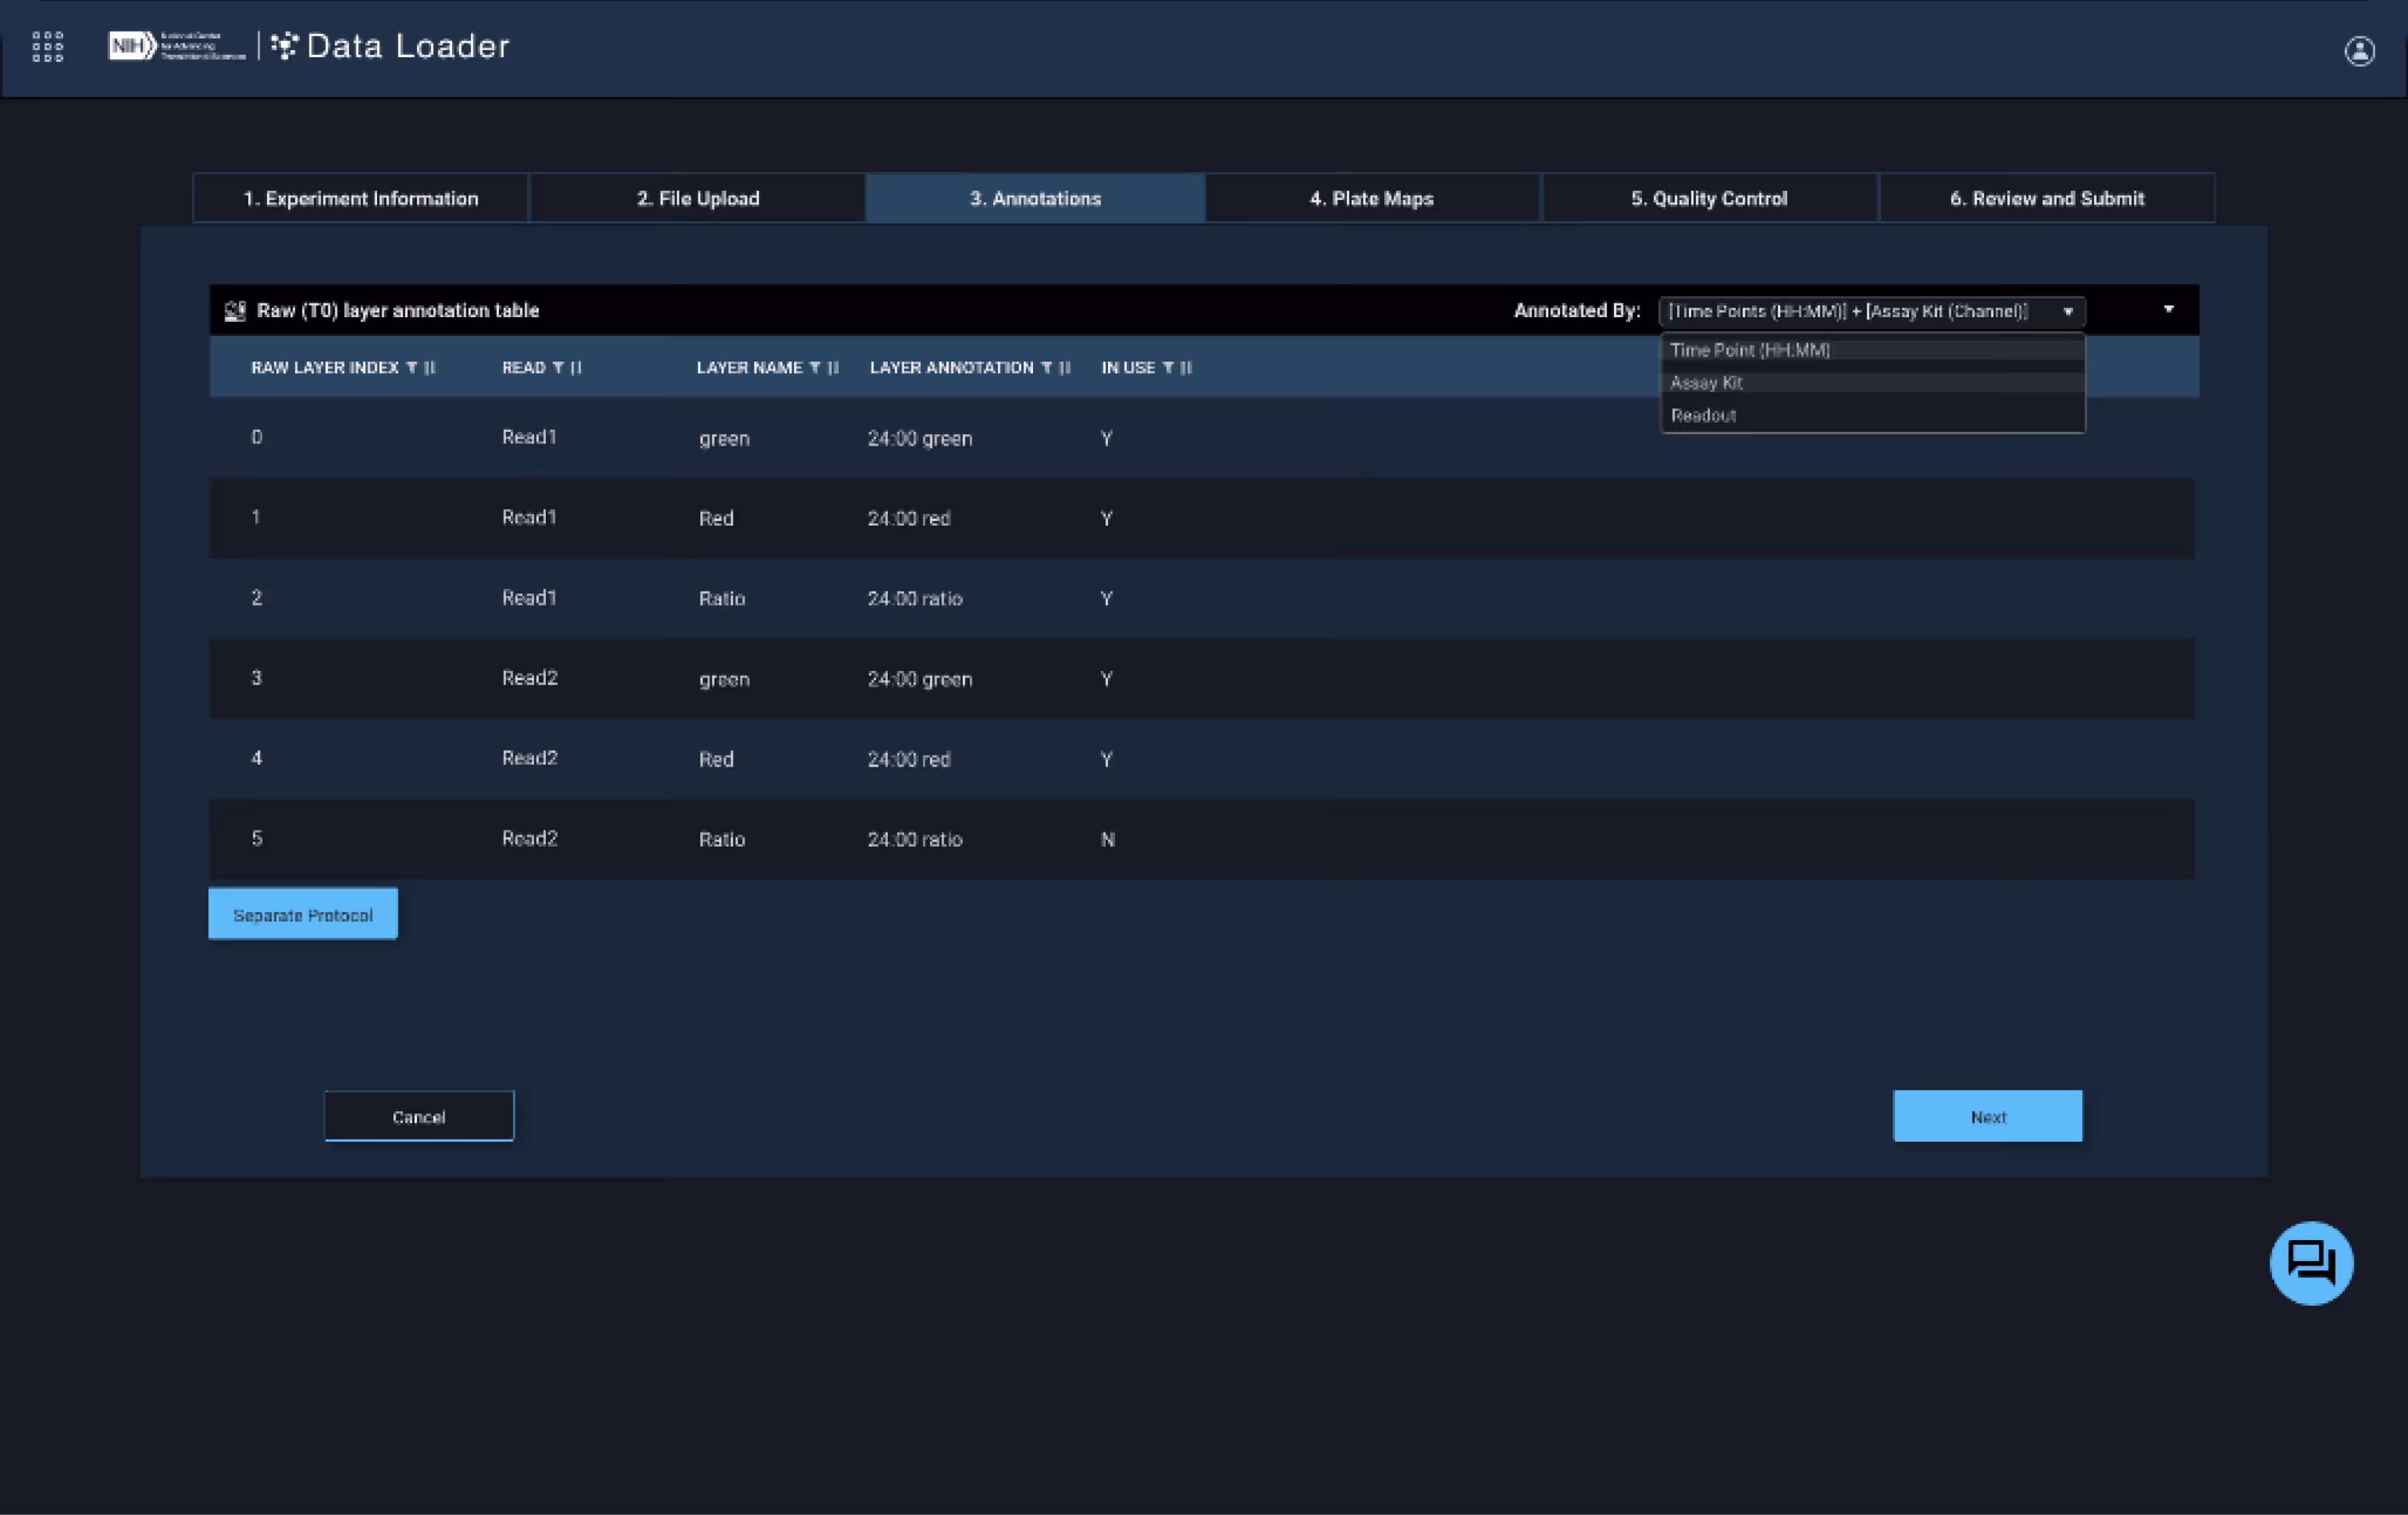Select the Annotations tab
The height and width of the screenshot is (1515, 2408).
pyautogui.click(x=1035, y=198)
